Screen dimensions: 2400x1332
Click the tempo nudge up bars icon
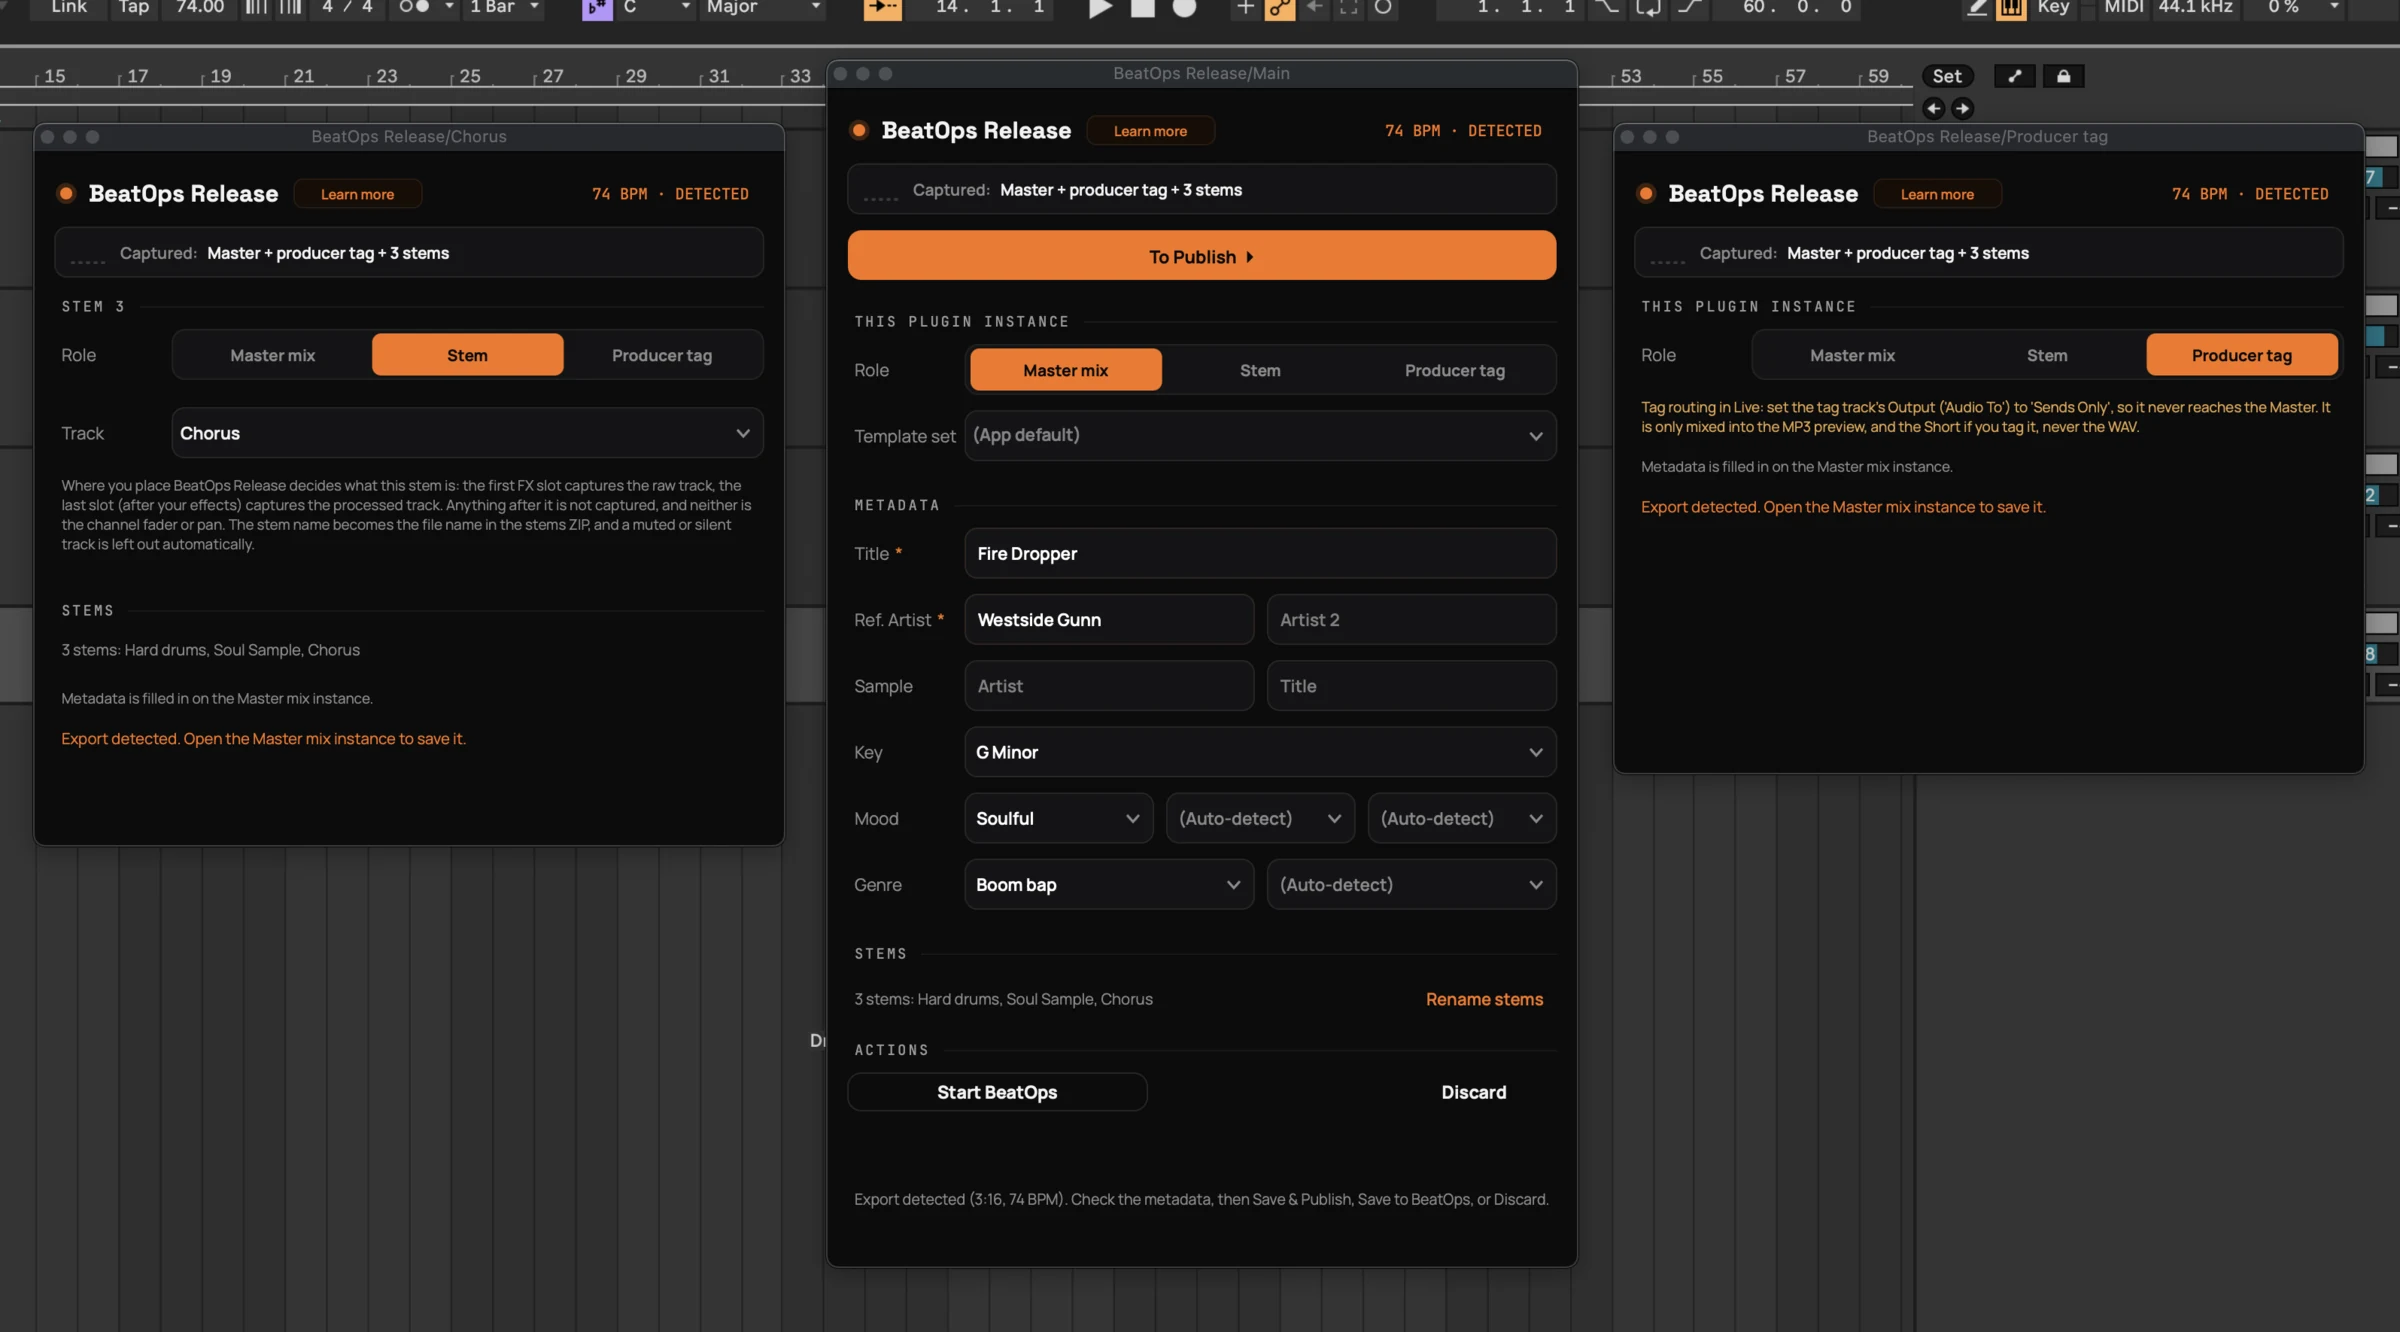(291, 8)
